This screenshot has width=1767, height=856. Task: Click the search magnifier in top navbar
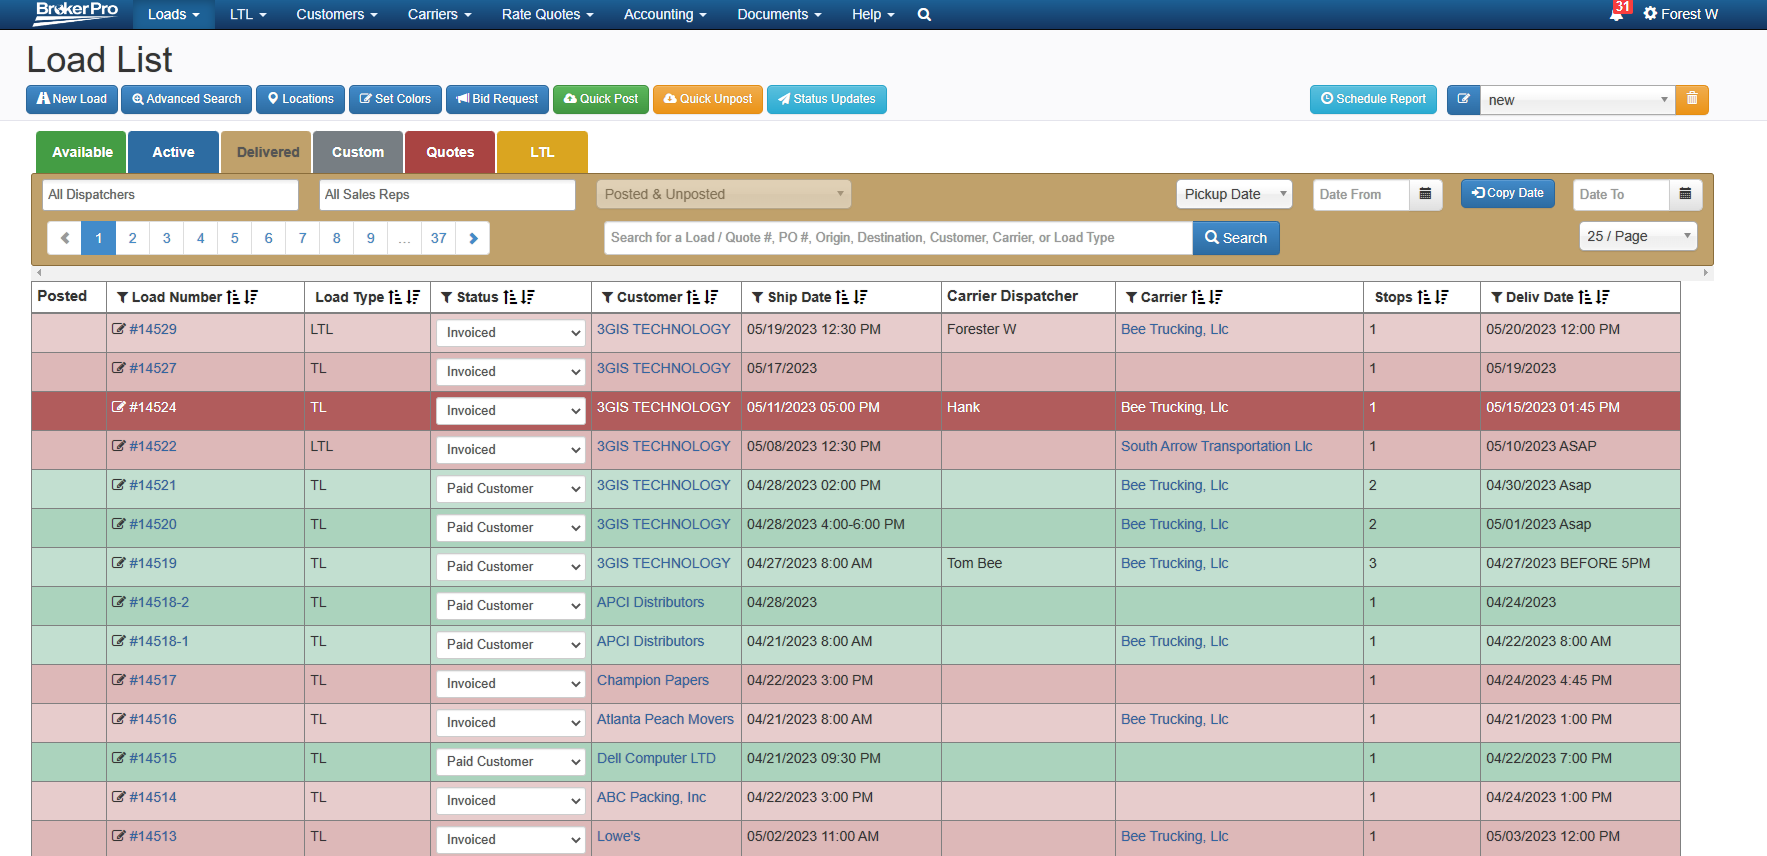pos(924,15)
